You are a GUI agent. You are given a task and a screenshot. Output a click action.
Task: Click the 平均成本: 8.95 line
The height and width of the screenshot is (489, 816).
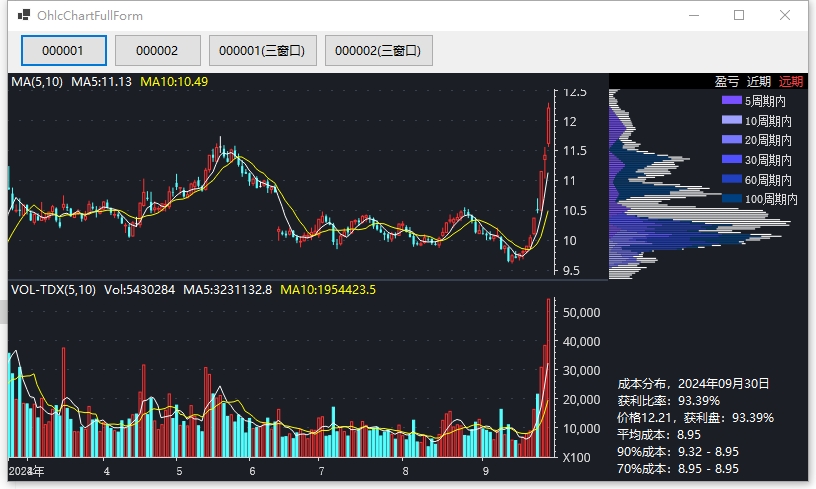[x=659, y=434]
